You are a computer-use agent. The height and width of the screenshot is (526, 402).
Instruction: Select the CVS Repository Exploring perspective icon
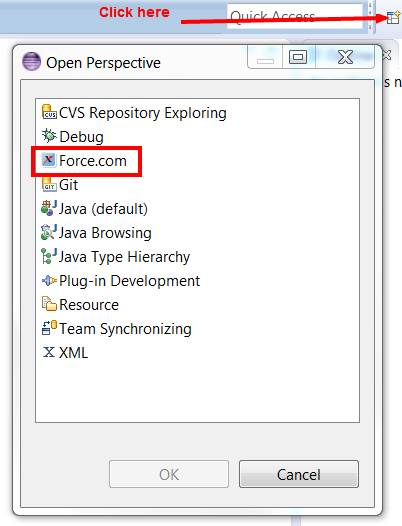[x=49, y=112]
